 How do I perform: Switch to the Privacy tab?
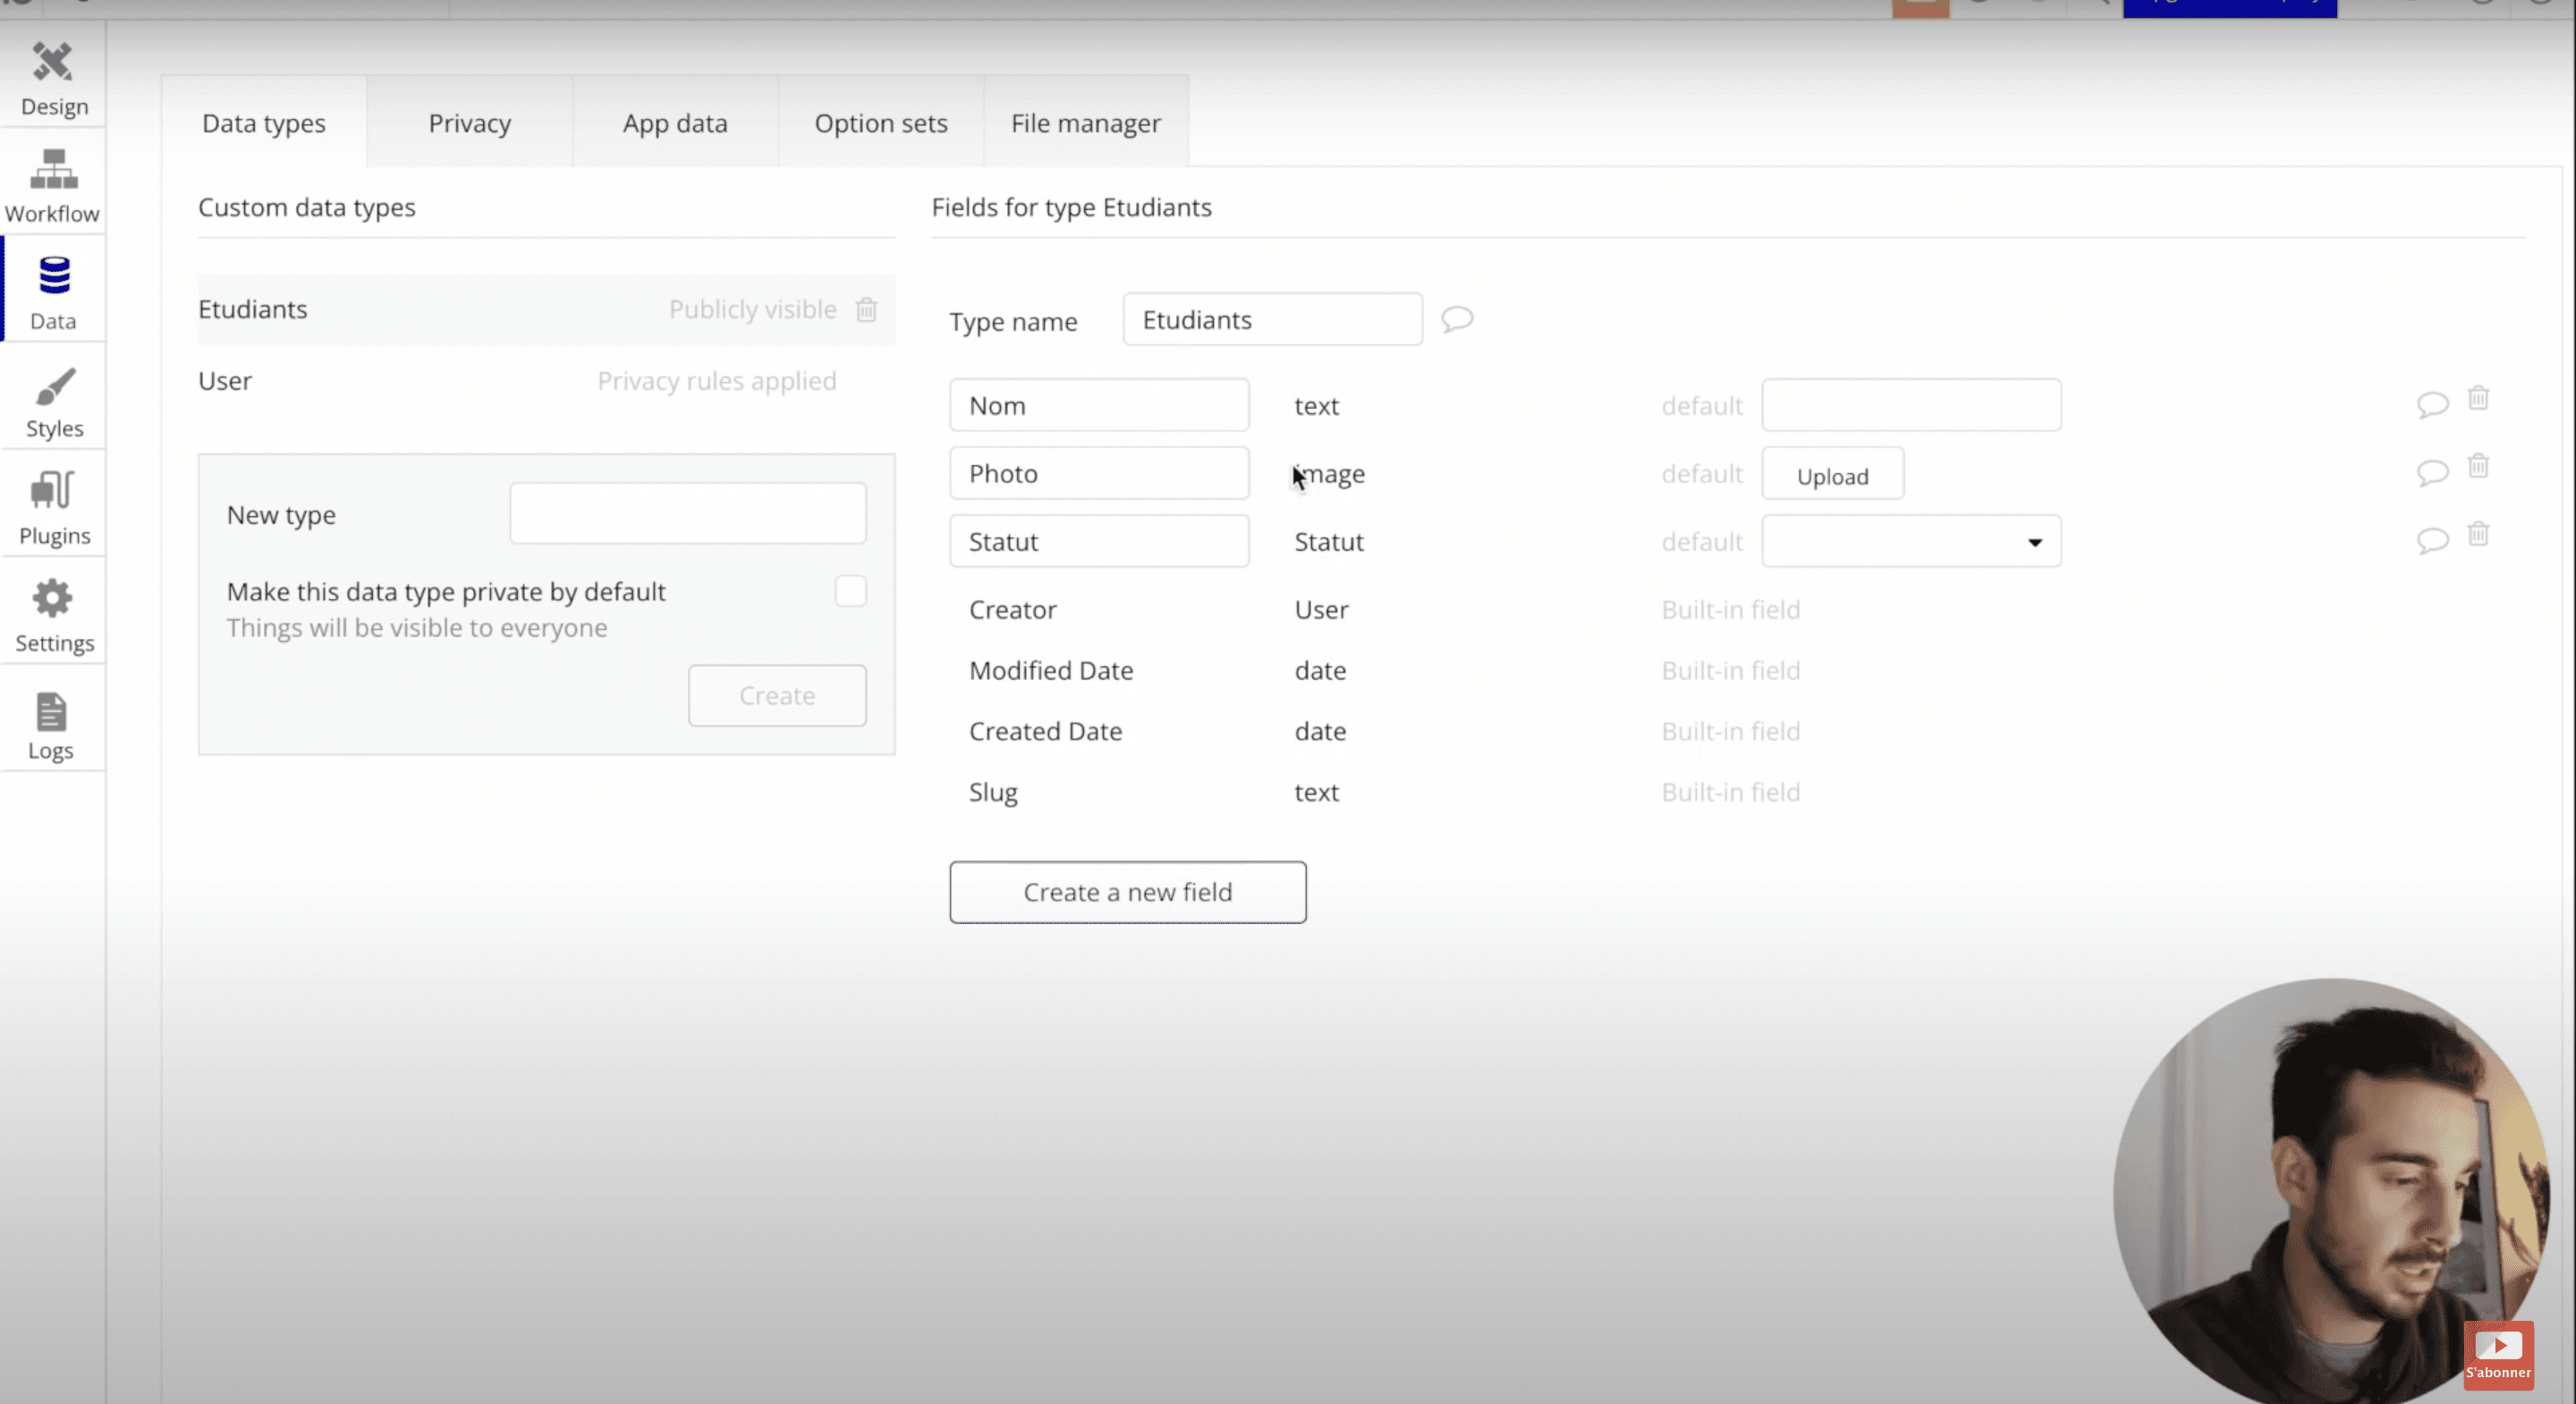click(x=469, y=123)
